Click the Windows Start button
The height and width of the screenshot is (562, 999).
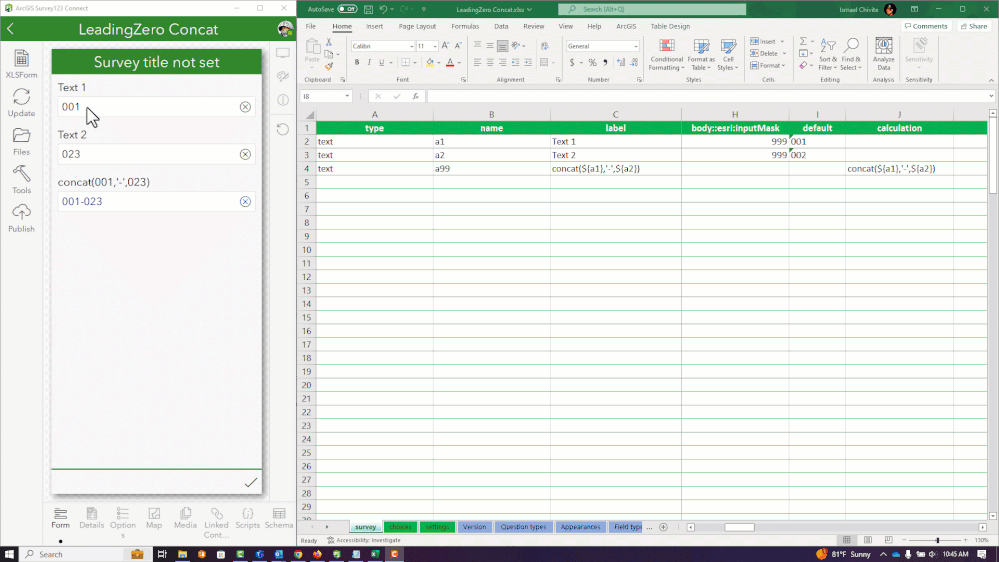tap(9, 554)
